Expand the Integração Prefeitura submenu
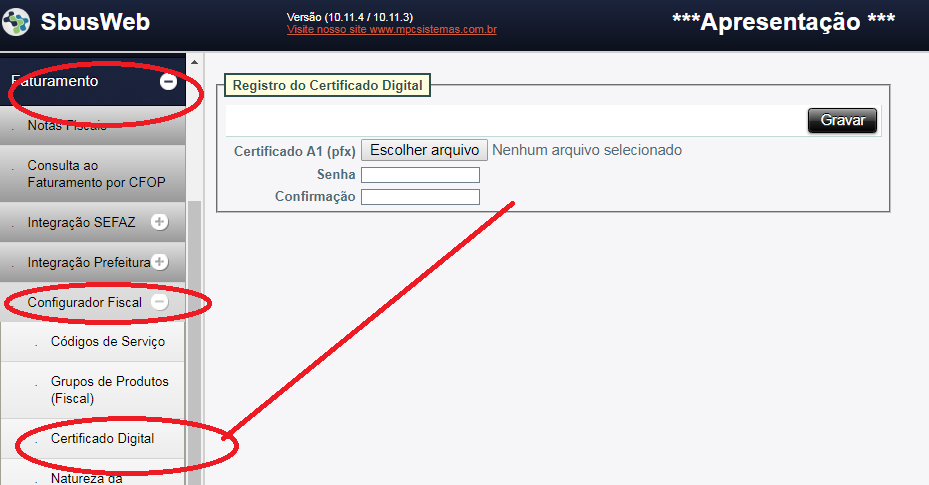 [159, 262]
